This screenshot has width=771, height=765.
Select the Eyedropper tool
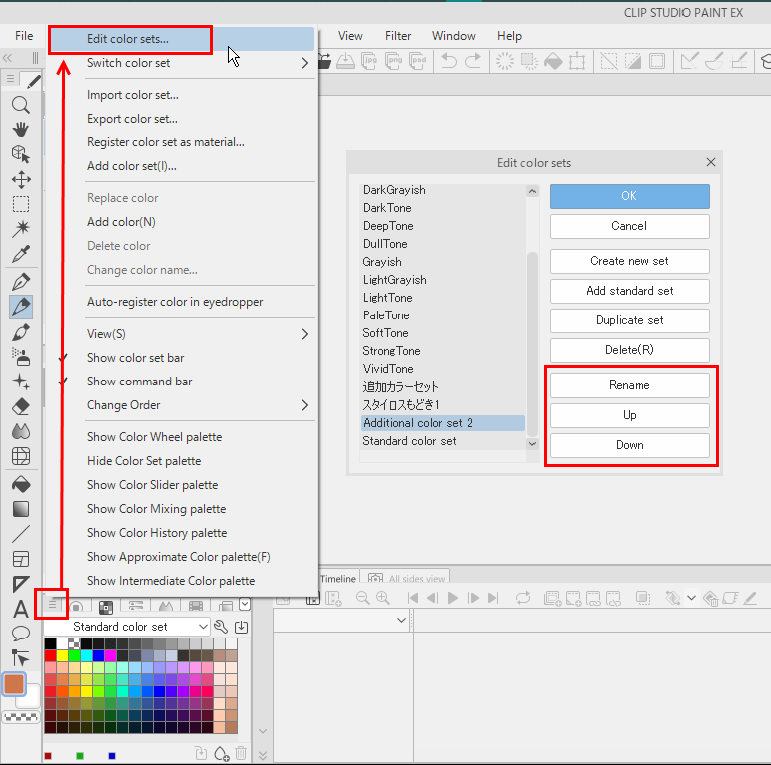click(x=21, y=254)
